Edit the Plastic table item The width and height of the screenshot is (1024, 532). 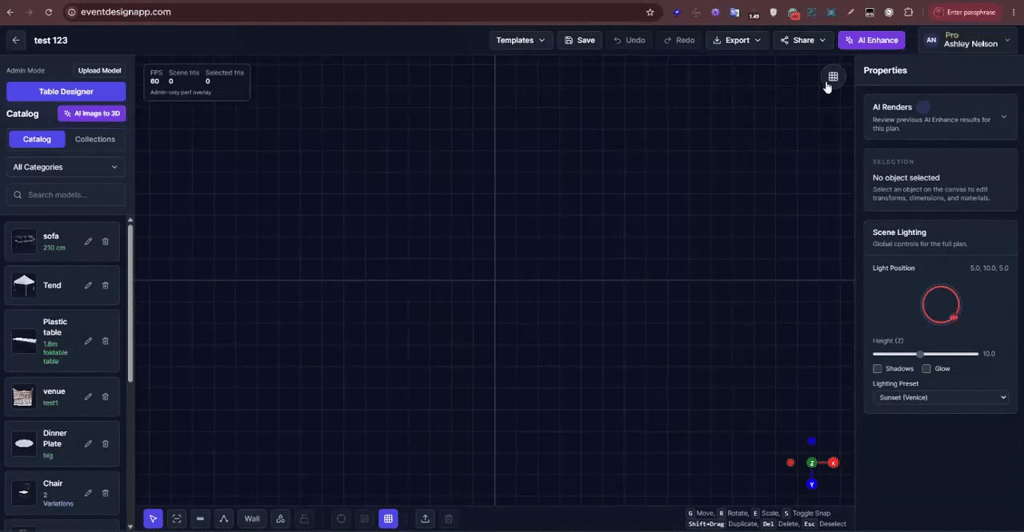[x=88, y=341]
